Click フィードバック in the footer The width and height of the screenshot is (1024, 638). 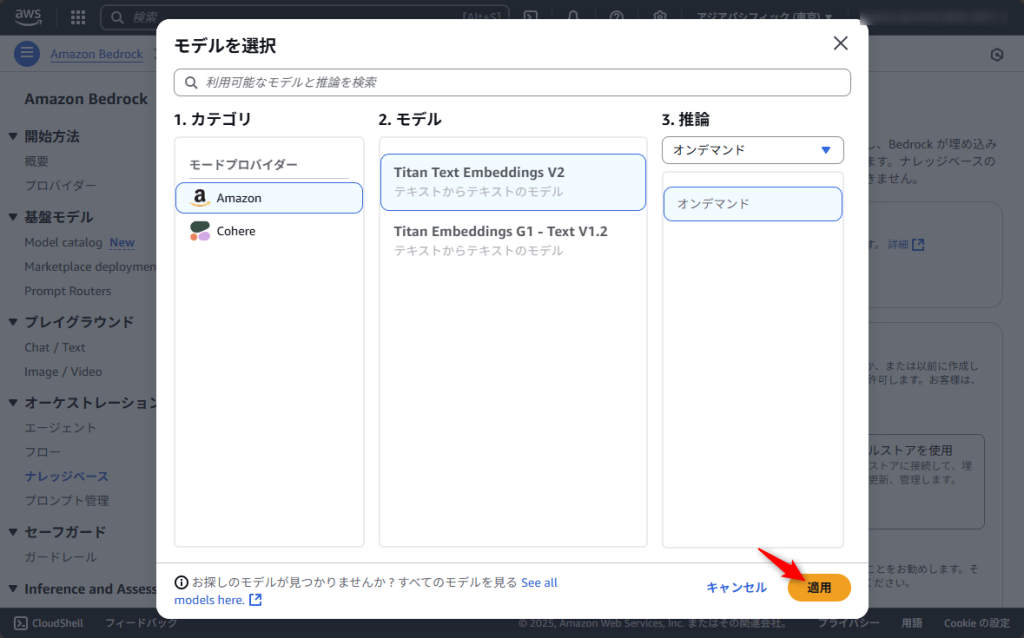[x=141, y=623]
